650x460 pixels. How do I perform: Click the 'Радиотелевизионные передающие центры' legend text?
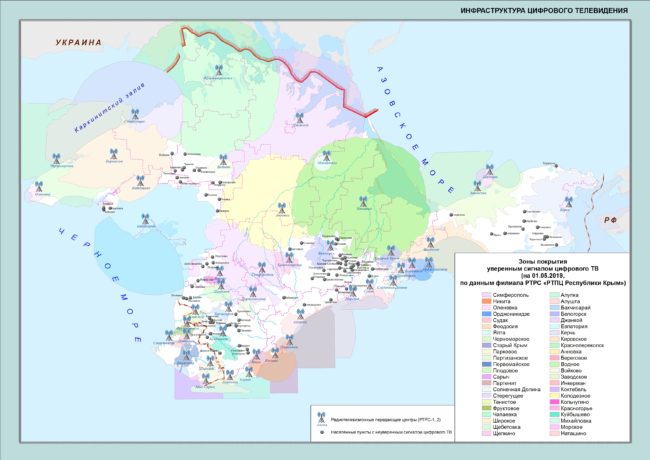point(386,419)
